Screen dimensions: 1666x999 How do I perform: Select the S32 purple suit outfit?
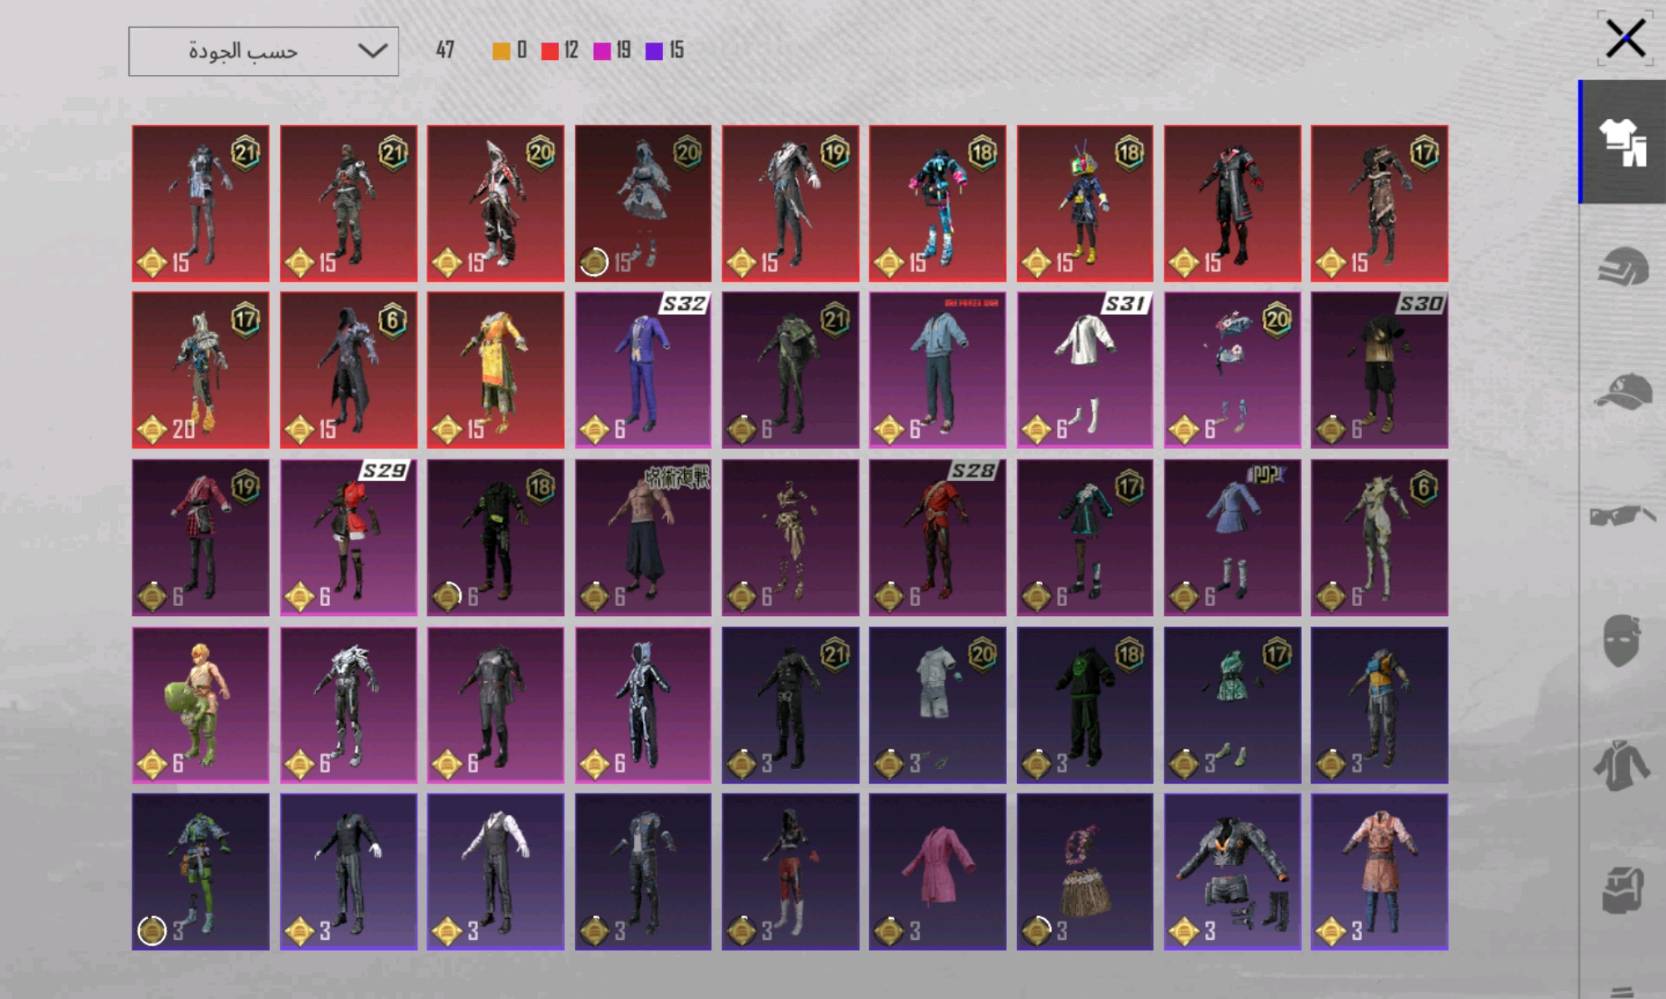click(x=643, y=370)
